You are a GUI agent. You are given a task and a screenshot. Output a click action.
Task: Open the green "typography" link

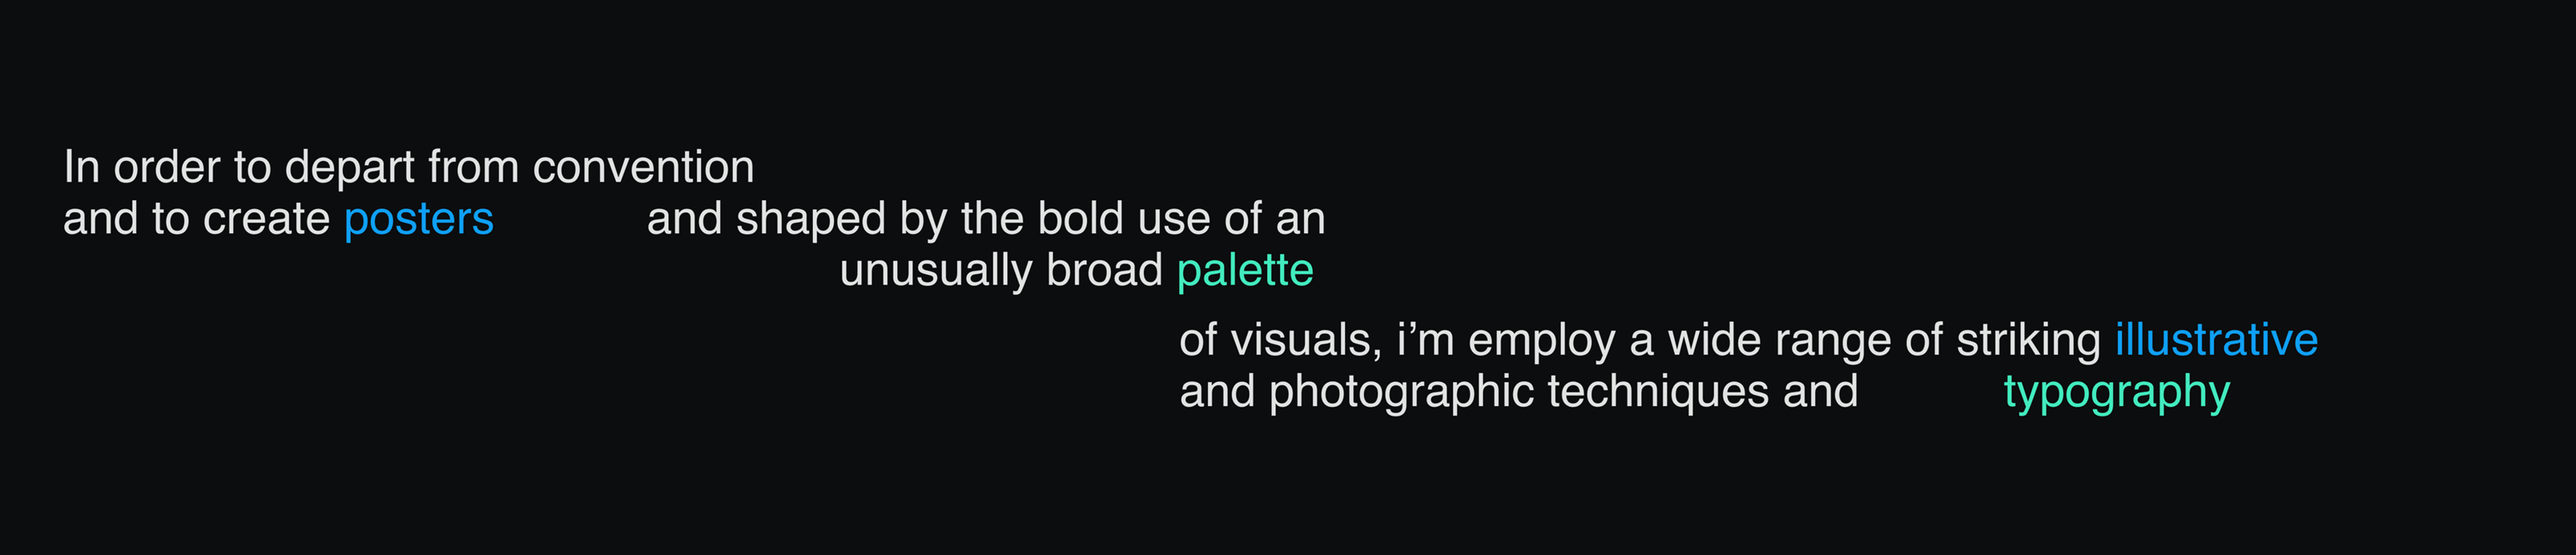point(2116,392)
